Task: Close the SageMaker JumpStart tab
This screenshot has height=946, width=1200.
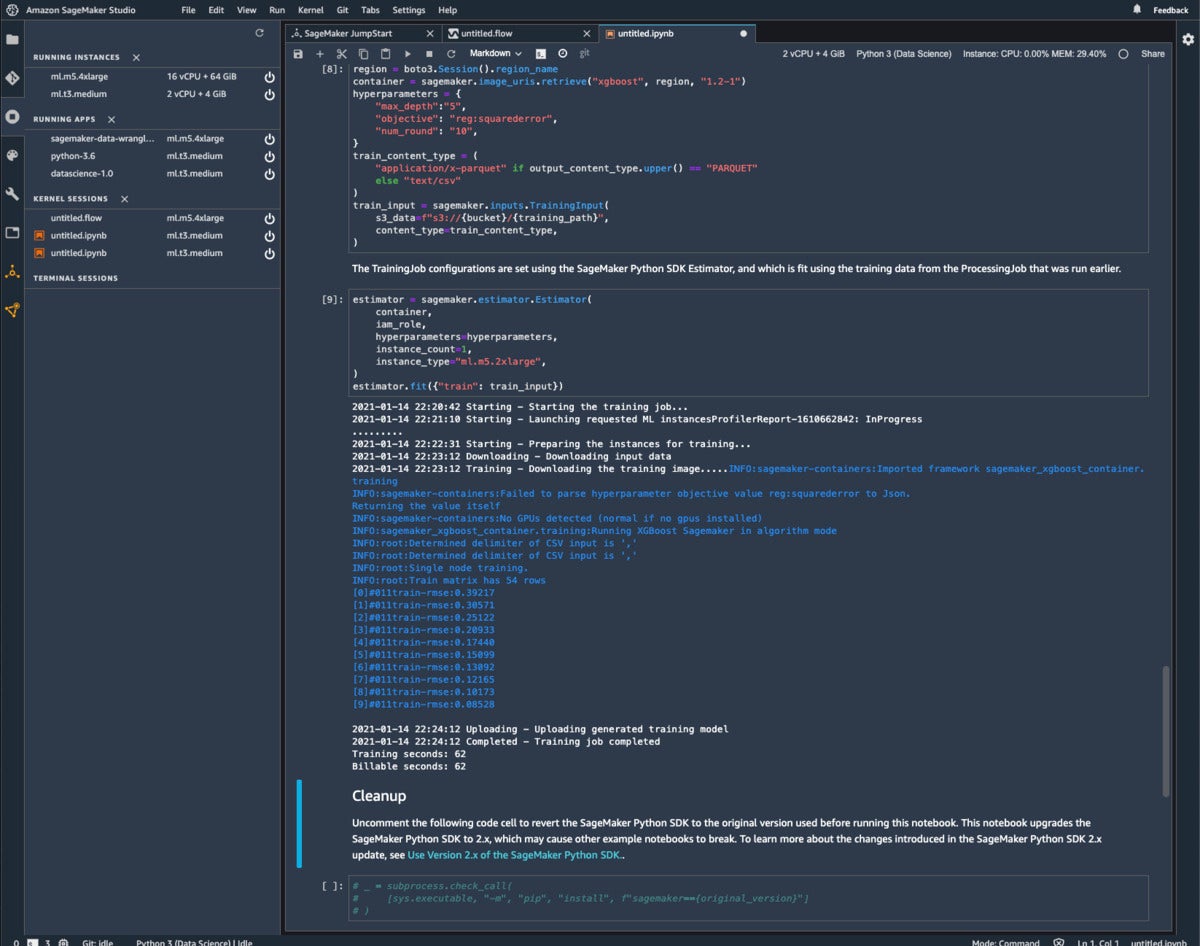Action: pyautogui.click(x=428, y=33)
